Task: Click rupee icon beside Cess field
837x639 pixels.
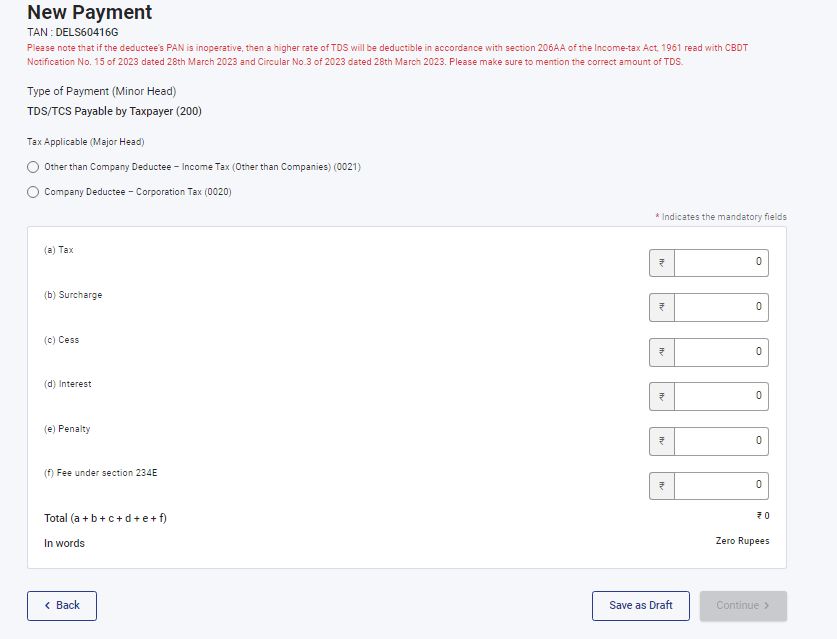Action: [x=661, y=353]
